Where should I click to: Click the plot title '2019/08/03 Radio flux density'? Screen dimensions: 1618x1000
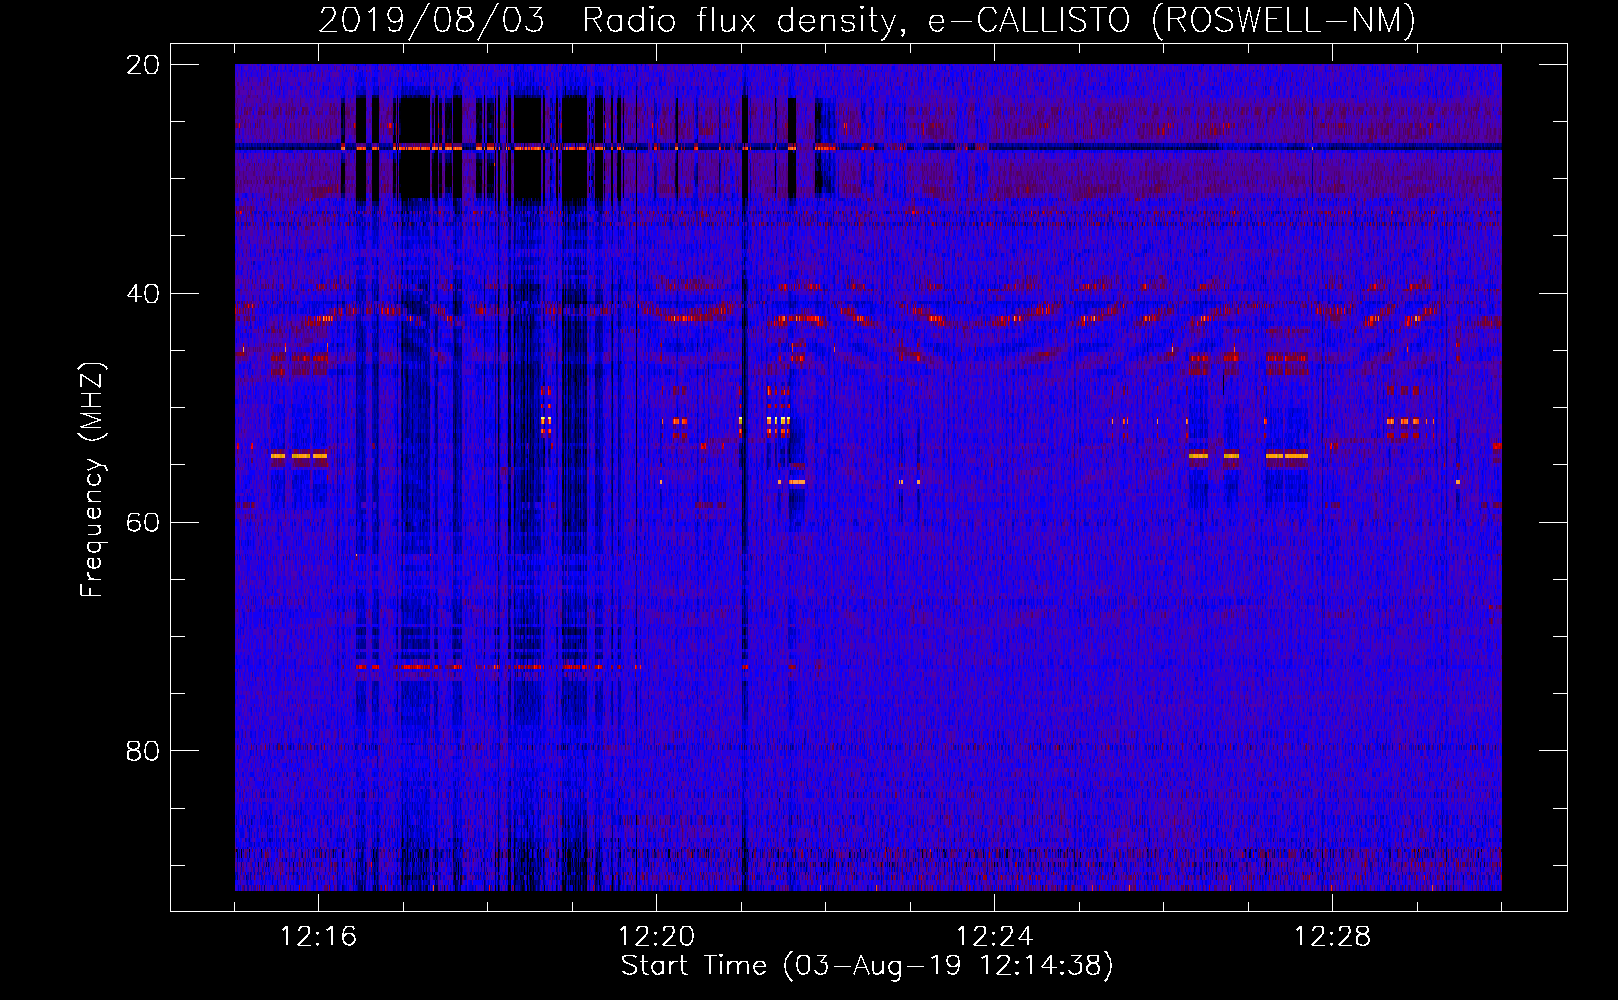tap(867, 20)
